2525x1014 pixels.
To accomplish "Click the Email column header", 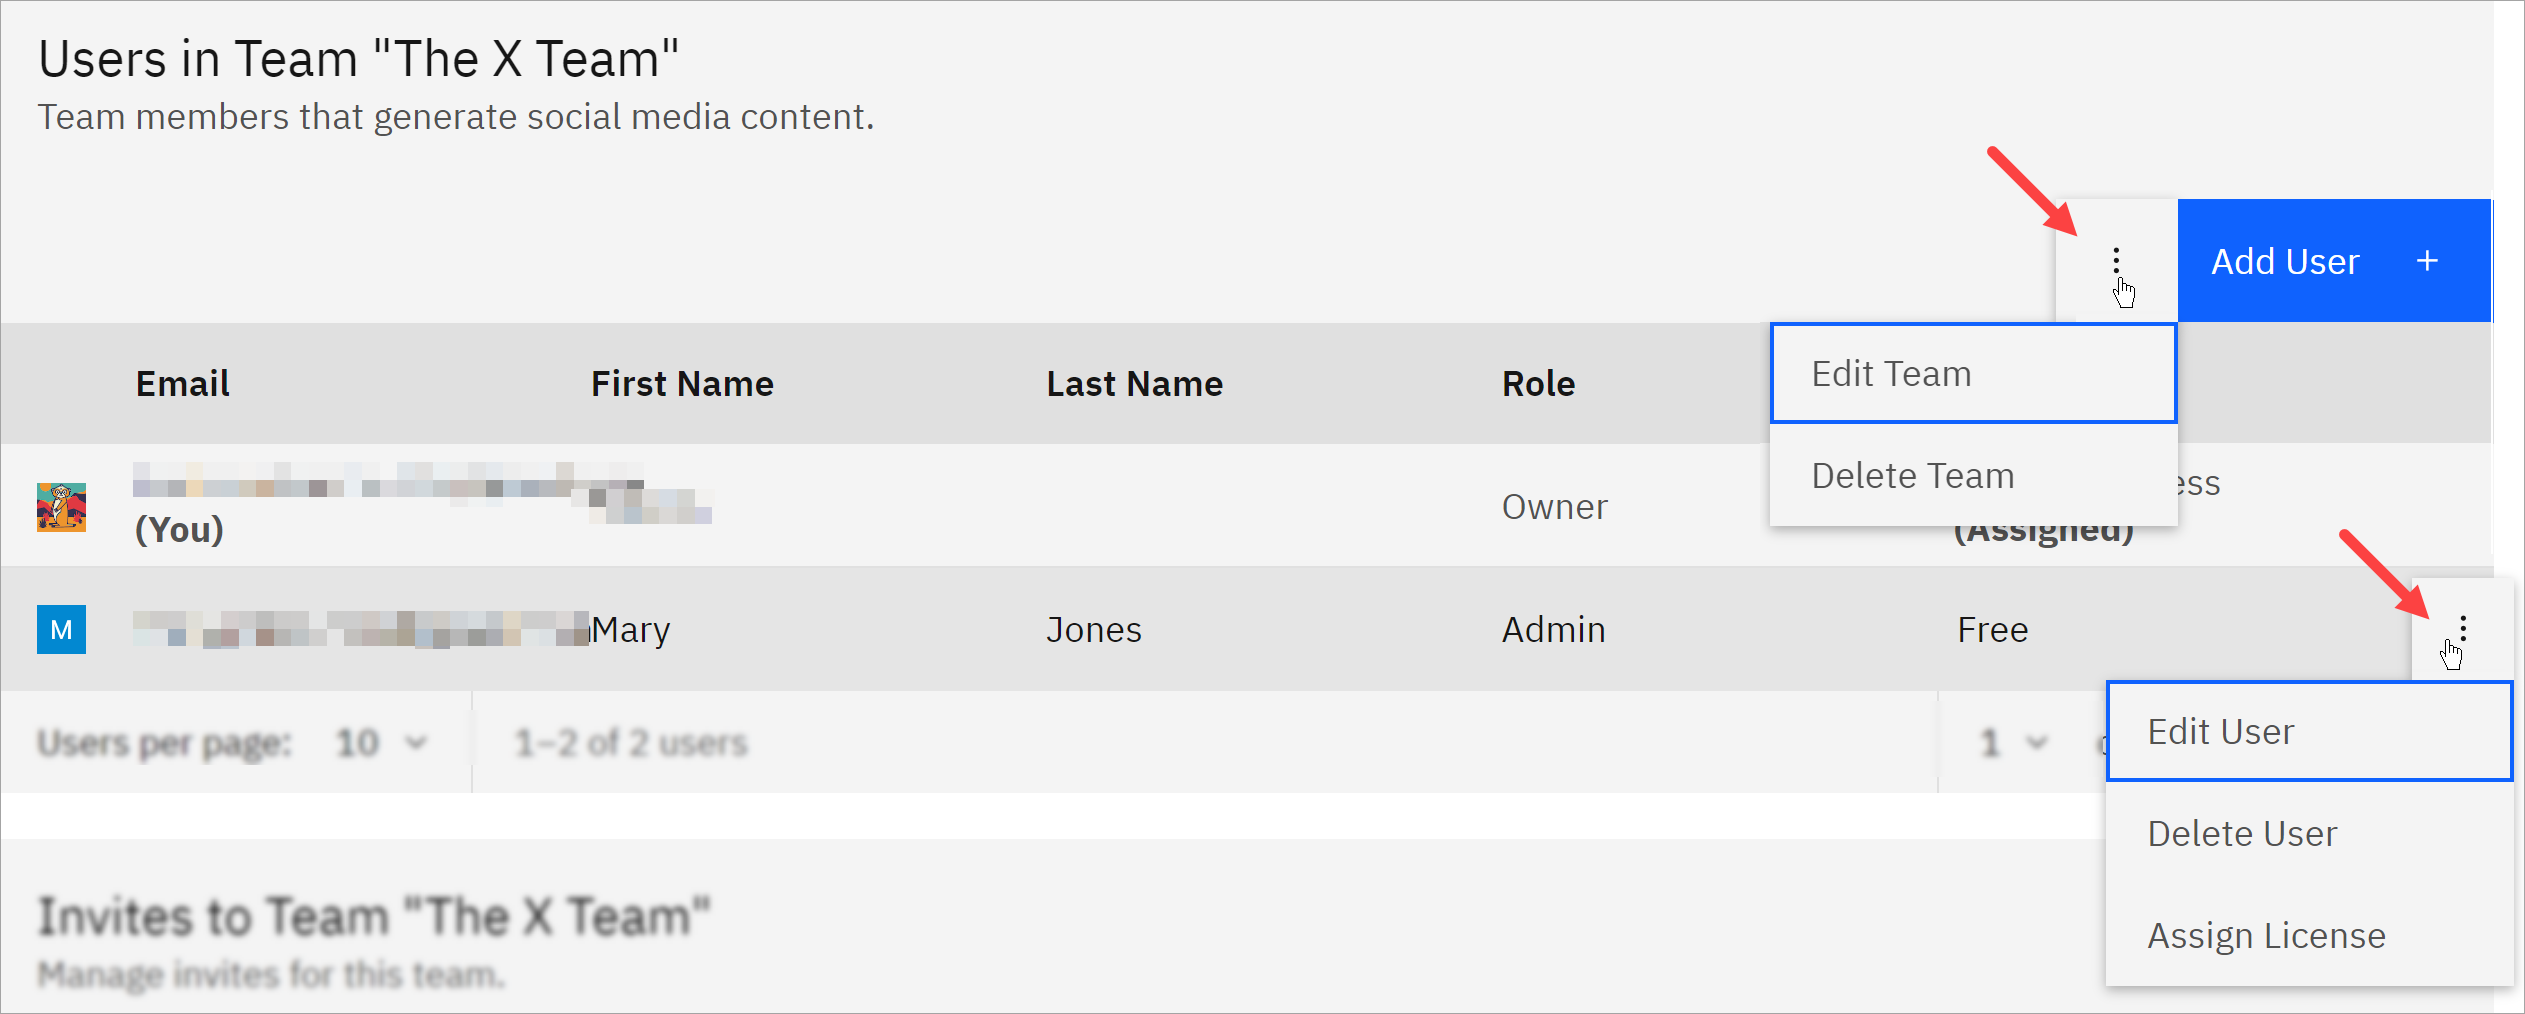I will (182, 384).
